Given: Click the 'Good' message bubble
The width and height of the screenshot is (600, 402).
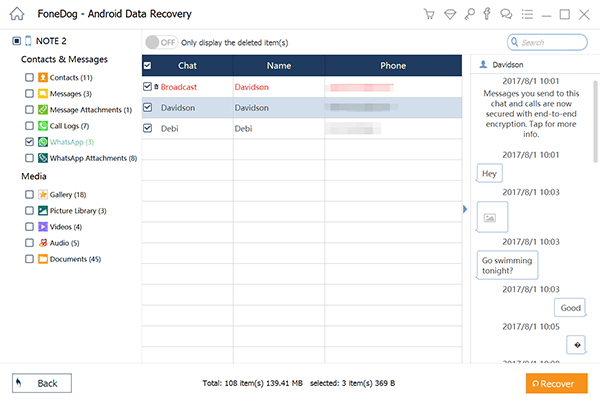Looking at the screenshot, I should (570, 308).
